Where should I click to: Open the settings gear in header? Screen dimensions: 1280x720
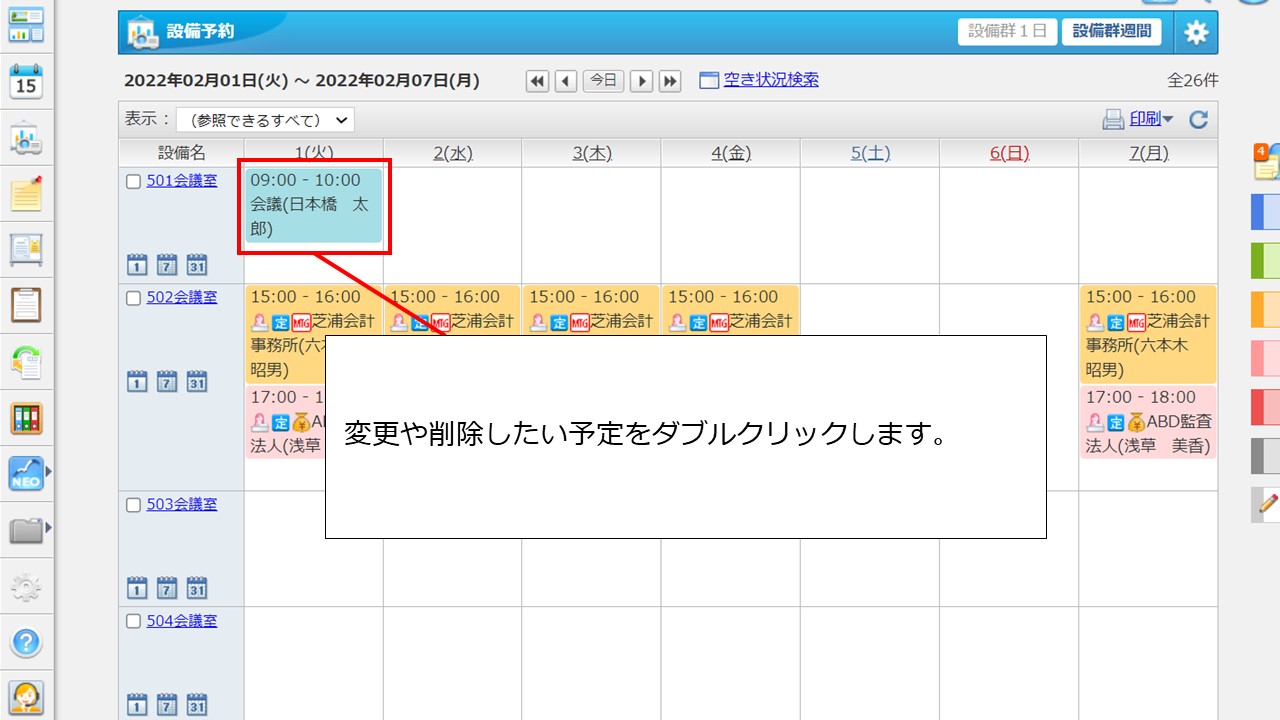(x=1195, y=32)
